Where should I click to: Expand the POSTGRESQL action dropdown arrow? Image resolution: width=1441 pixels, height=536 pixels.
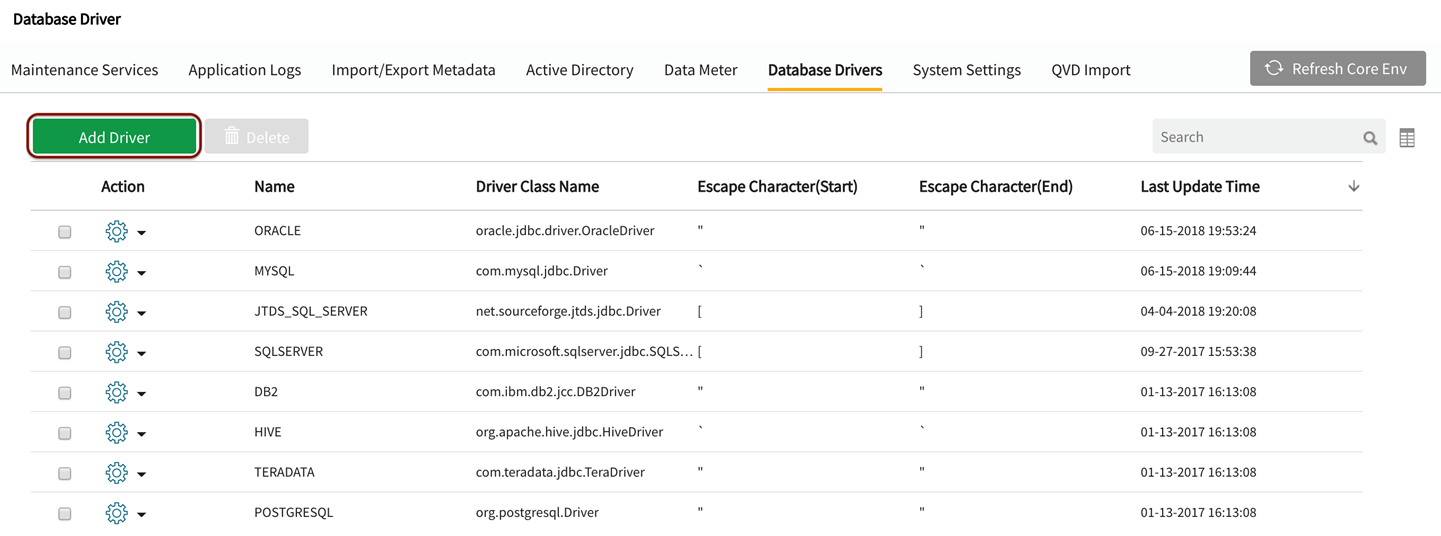[x=142, y=514]
